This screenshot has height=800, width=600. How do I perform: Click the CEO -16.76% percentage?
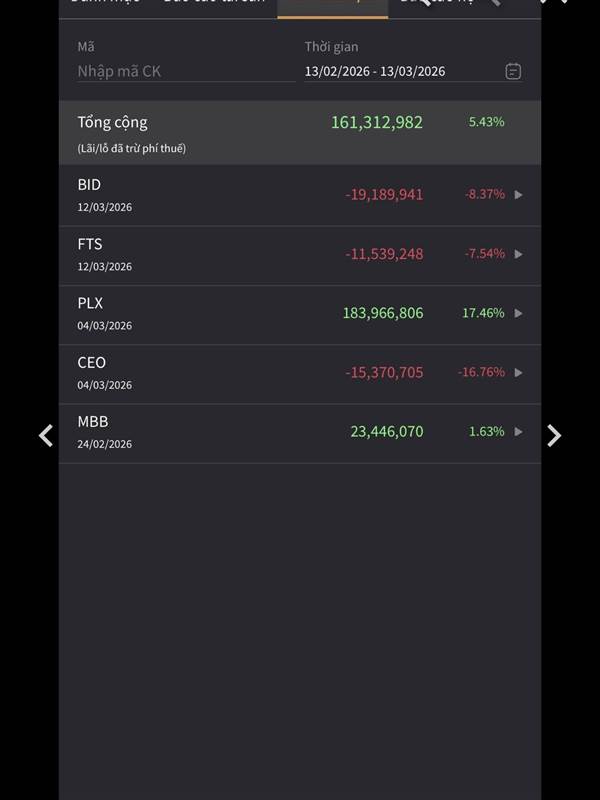481,372
